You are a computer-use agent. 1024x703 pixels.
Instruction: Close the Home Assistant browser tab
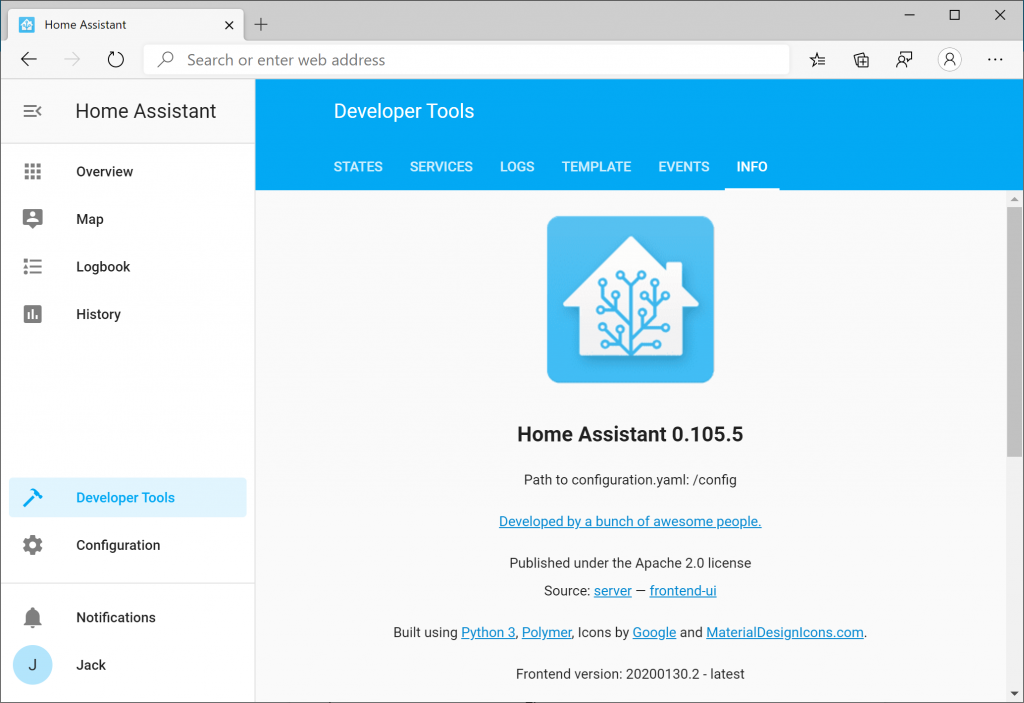point(229,25)
